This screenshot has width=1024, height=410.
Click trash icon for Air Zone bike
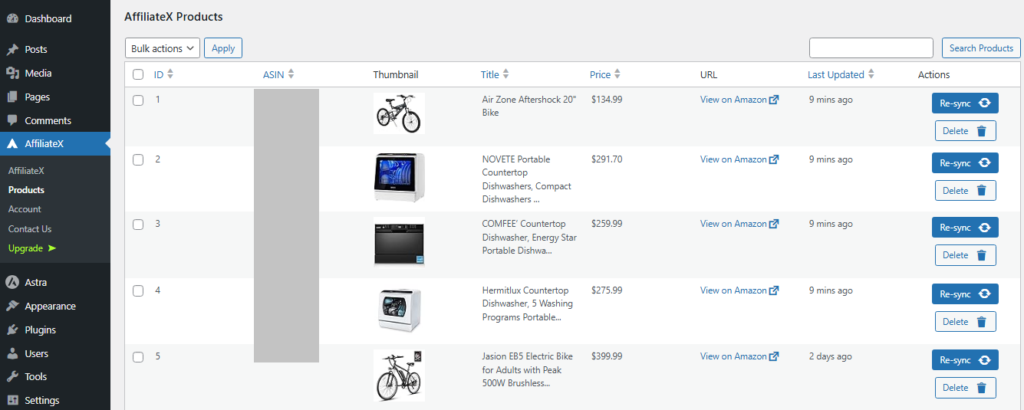981,131
